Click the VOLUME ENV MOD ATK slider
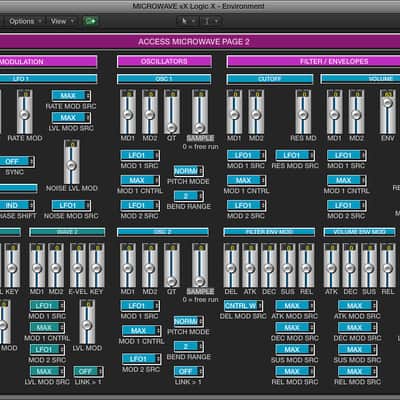Image resolution: width=400 pixels, height=400 pixels. pos(331,265)
